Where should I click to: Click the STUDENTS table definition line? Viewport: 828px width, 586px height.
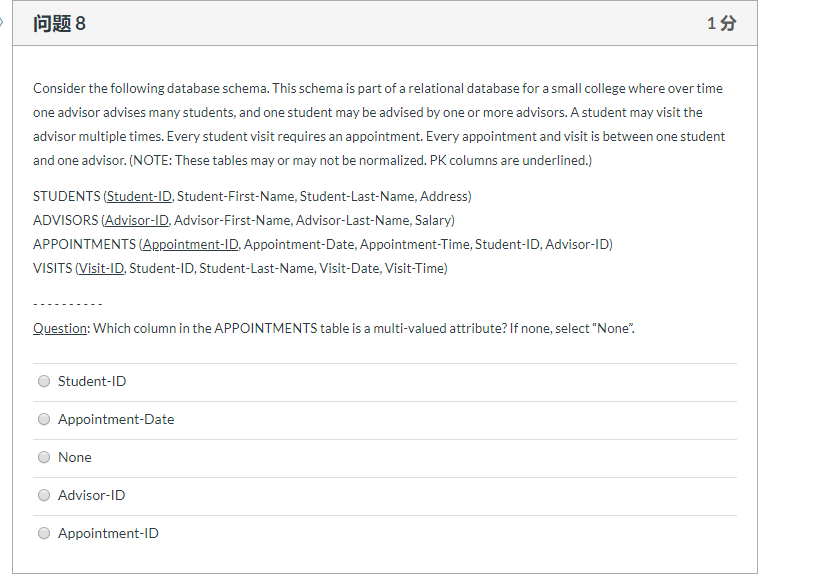250,196
